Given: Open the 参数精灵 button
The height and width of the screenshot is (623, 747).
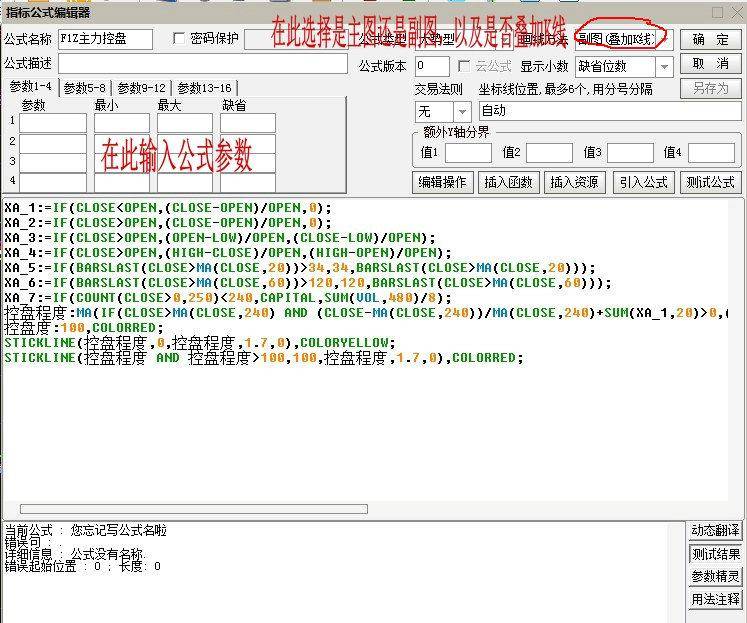Looking at the screenshot, I should point(716,577).
